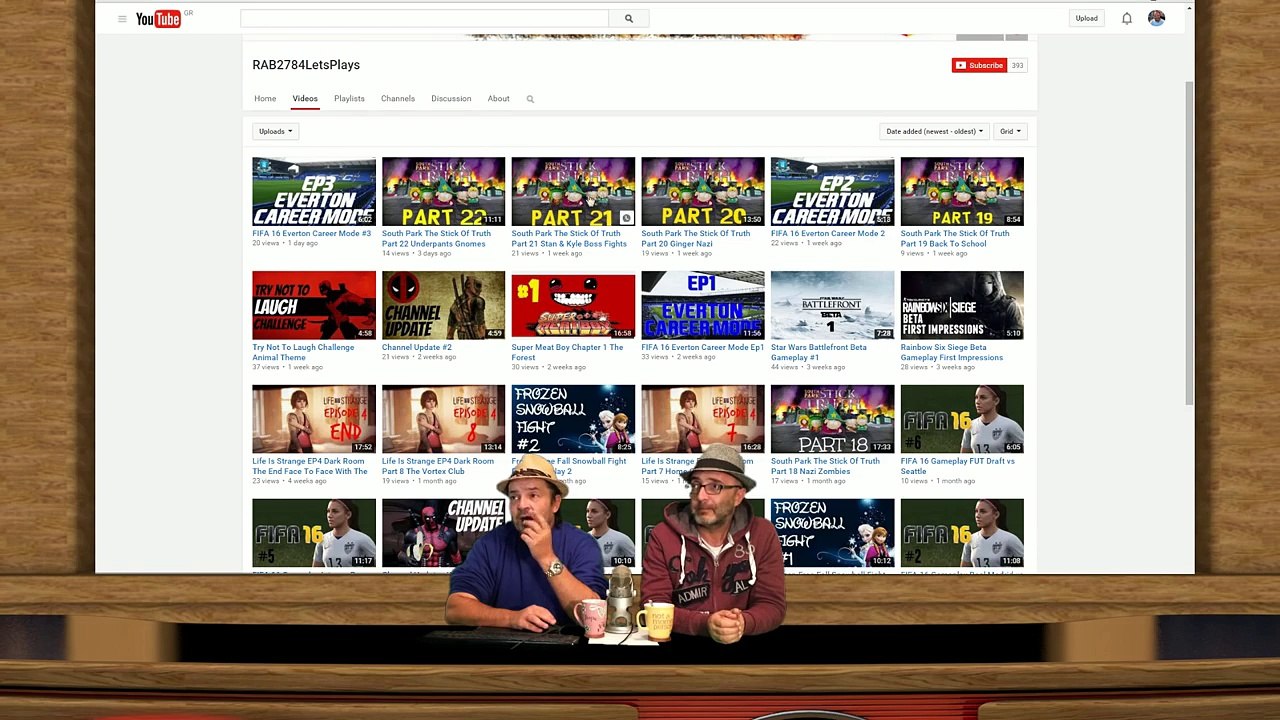This screenshot has width=1280, height=720.
Task: Click 'Channel Update #2' title link
Action: [417, 348]
